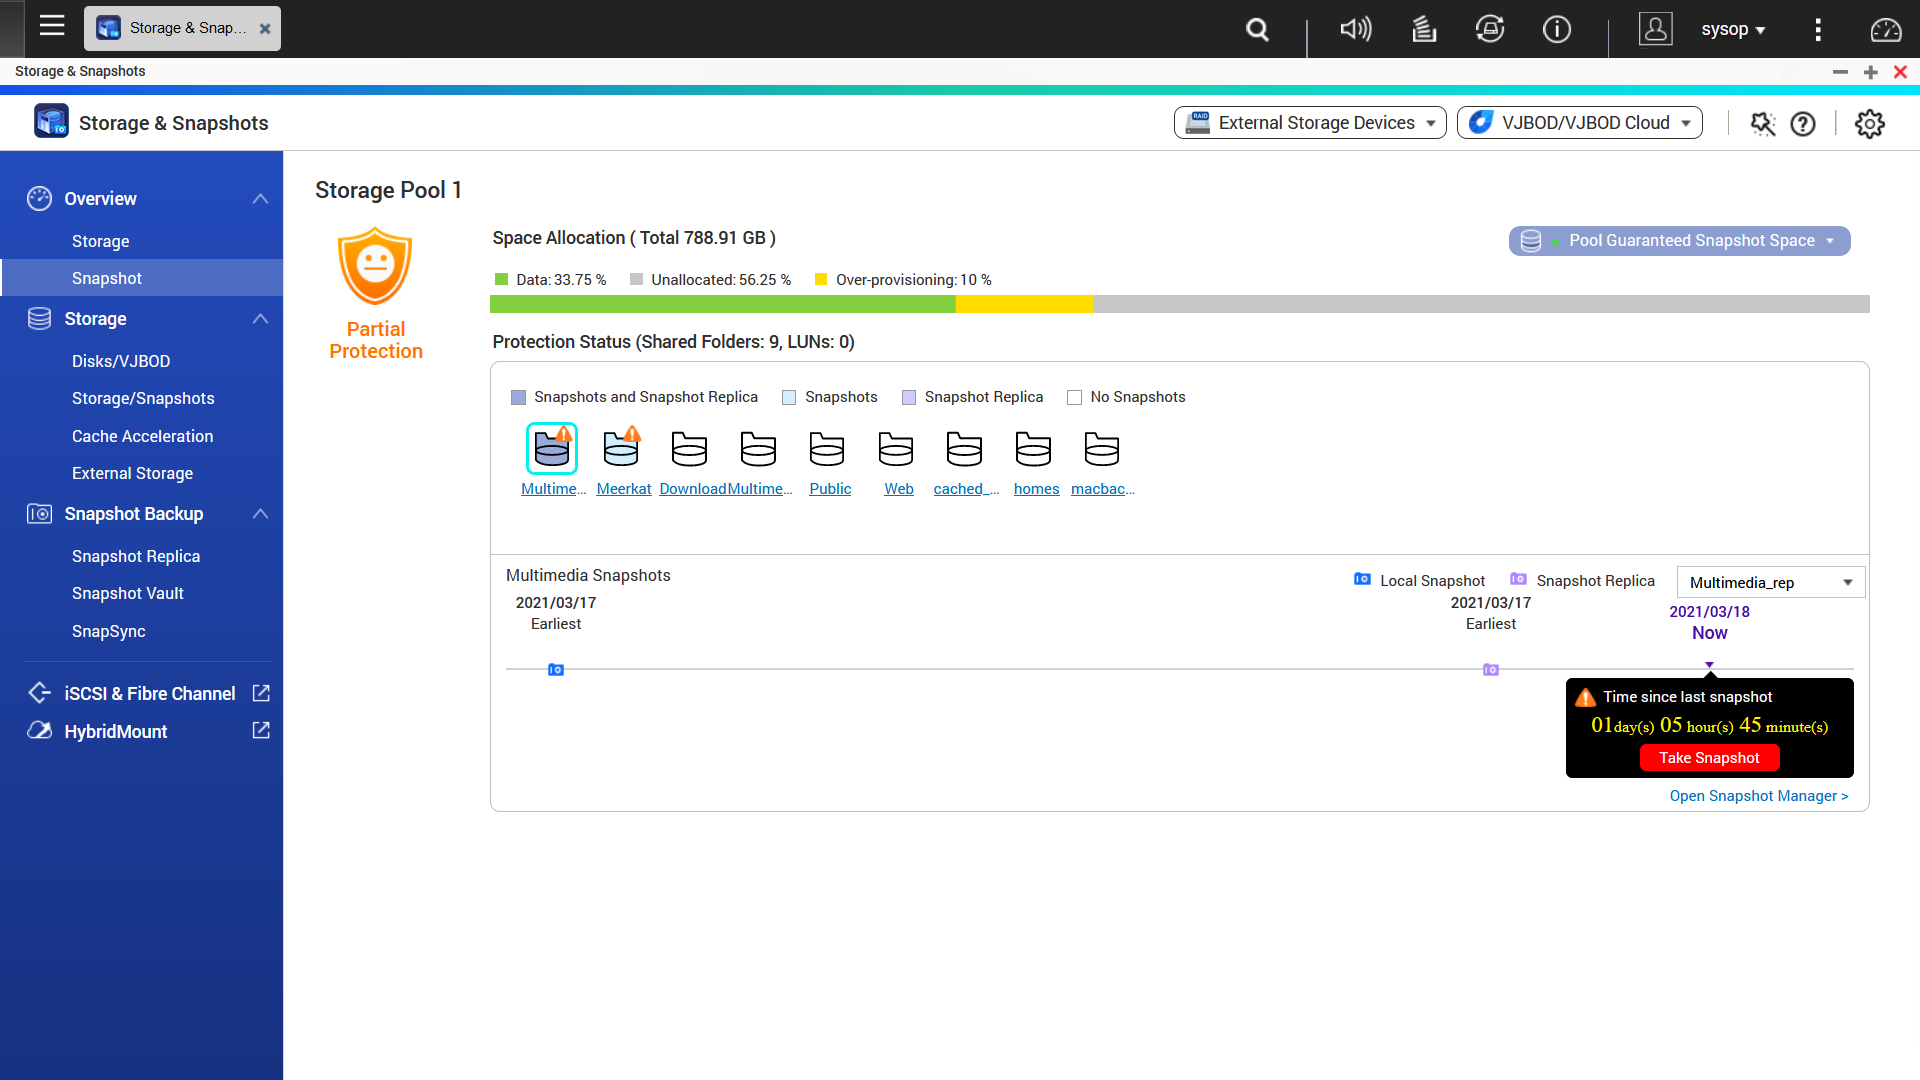Toggle the Snapshots legend checkbox

[x=789, y=398]
